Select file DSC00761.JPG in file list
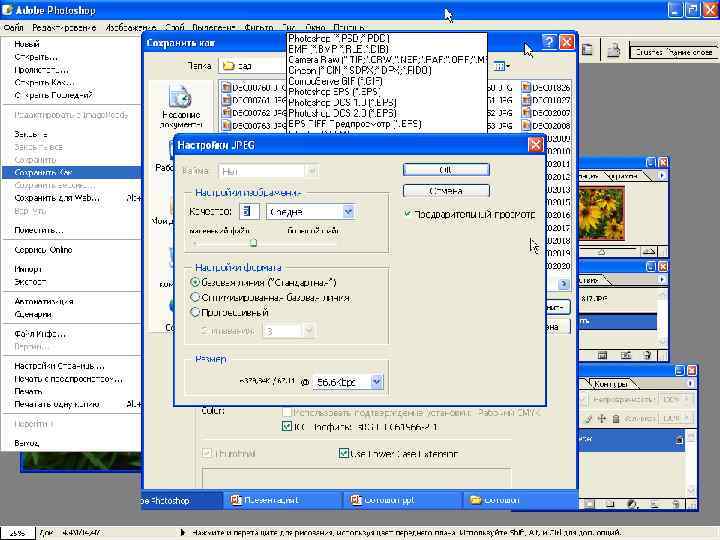This screenshot has height=540, width=720. tap(254, 100)
